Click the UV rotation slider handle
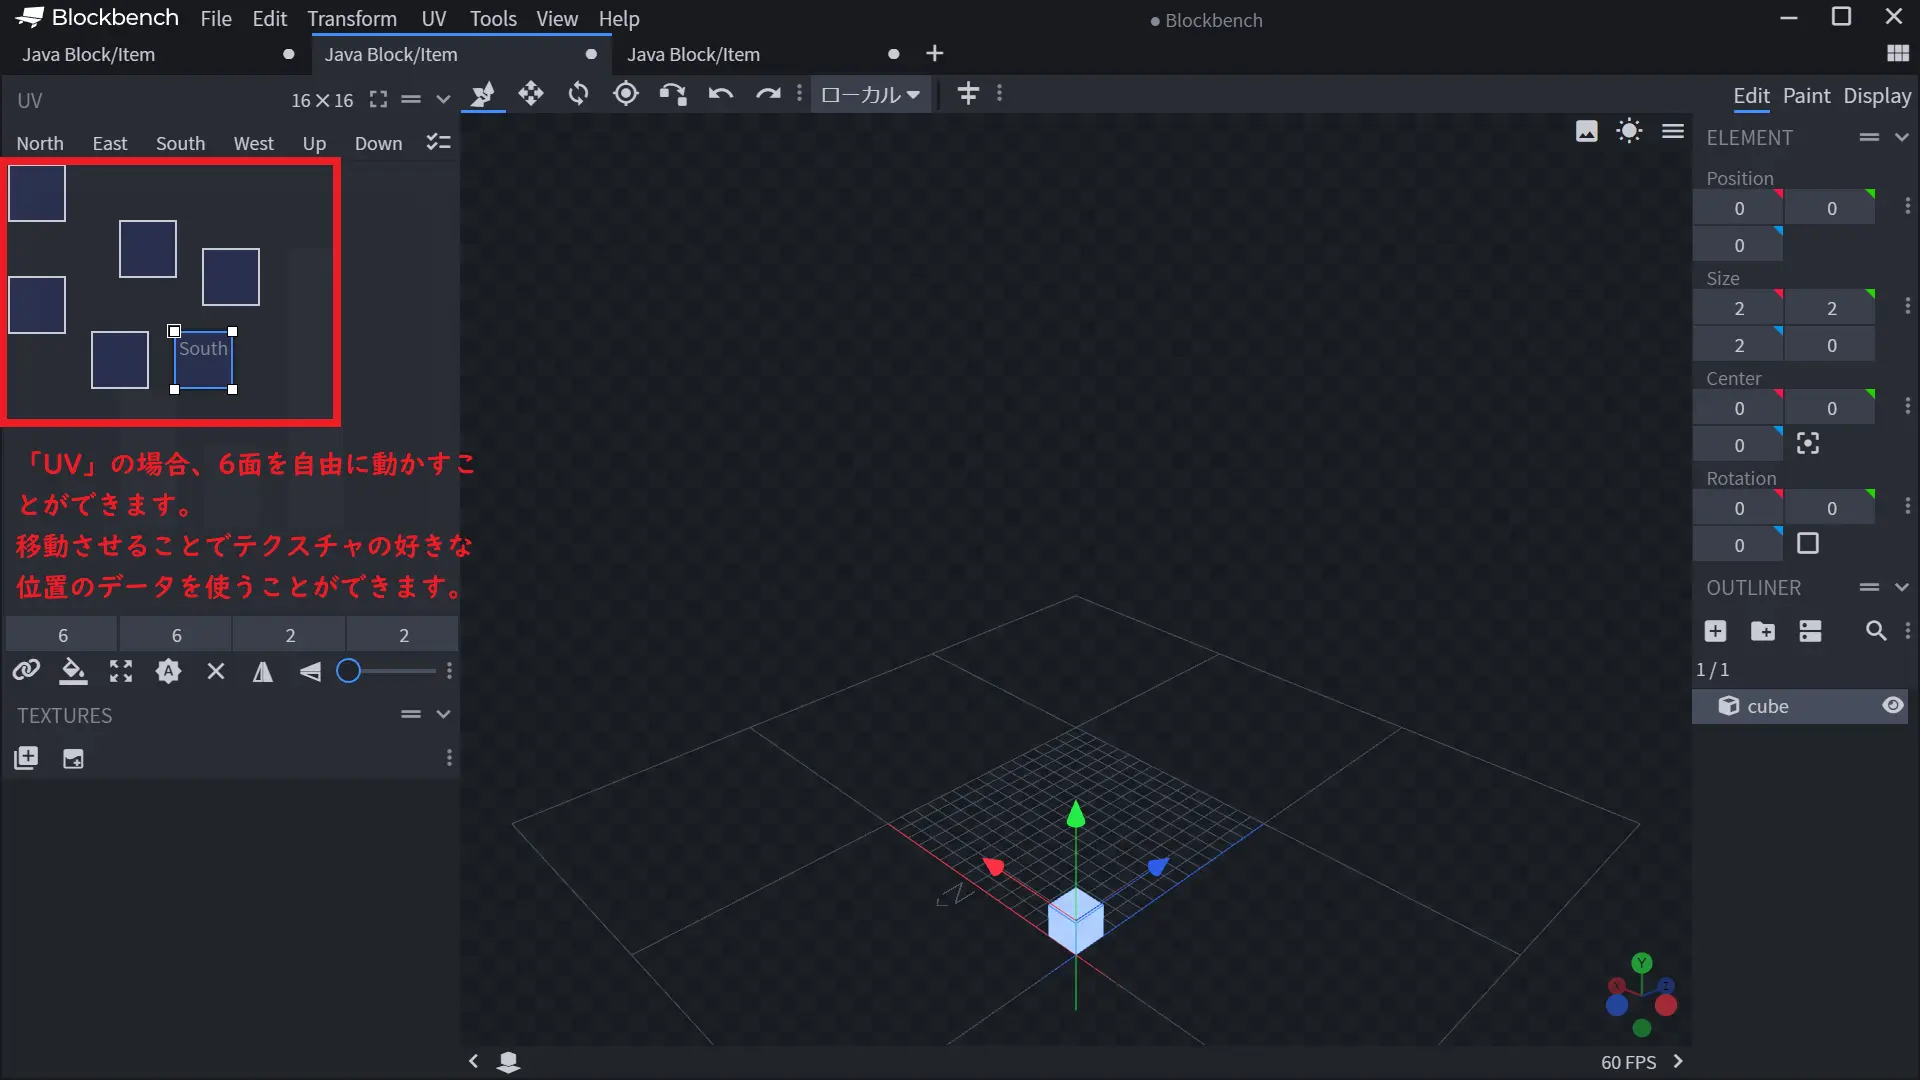 tap(348, 671)
